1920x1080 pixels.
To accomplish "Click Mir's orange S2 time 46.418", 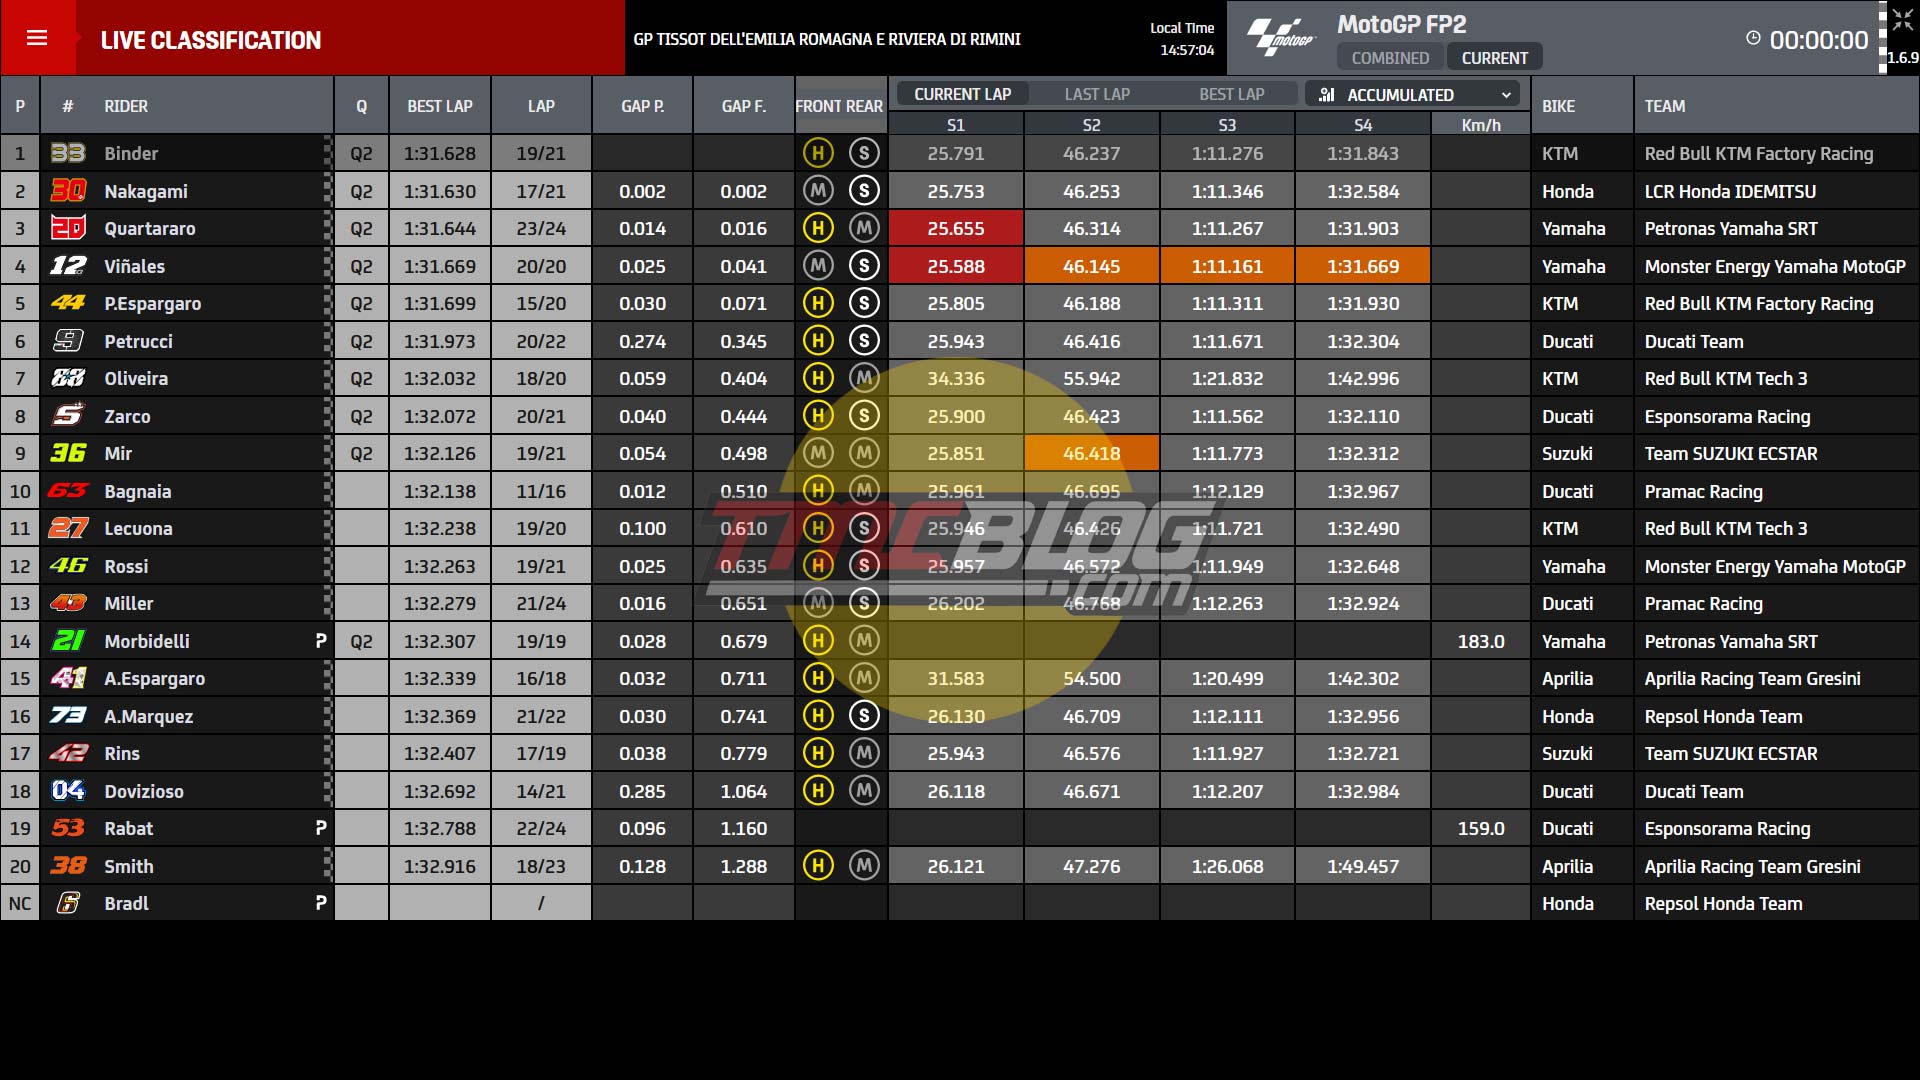I will (x=1092, y=453).
